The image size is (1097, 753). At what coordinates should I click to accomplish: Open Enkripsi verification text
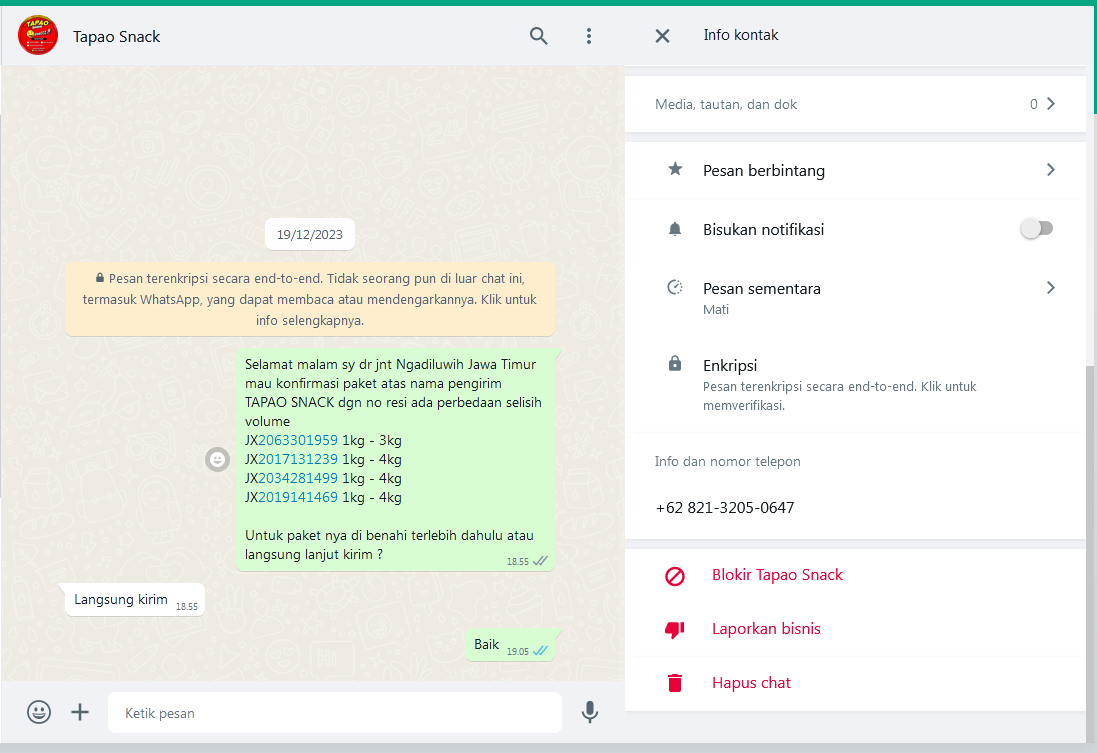tap(840, 396)
